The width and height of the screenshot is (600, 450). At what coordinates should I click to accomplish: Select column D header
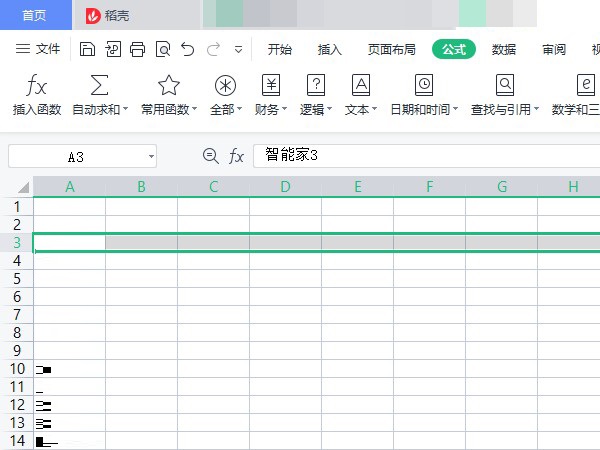point(285,186)
